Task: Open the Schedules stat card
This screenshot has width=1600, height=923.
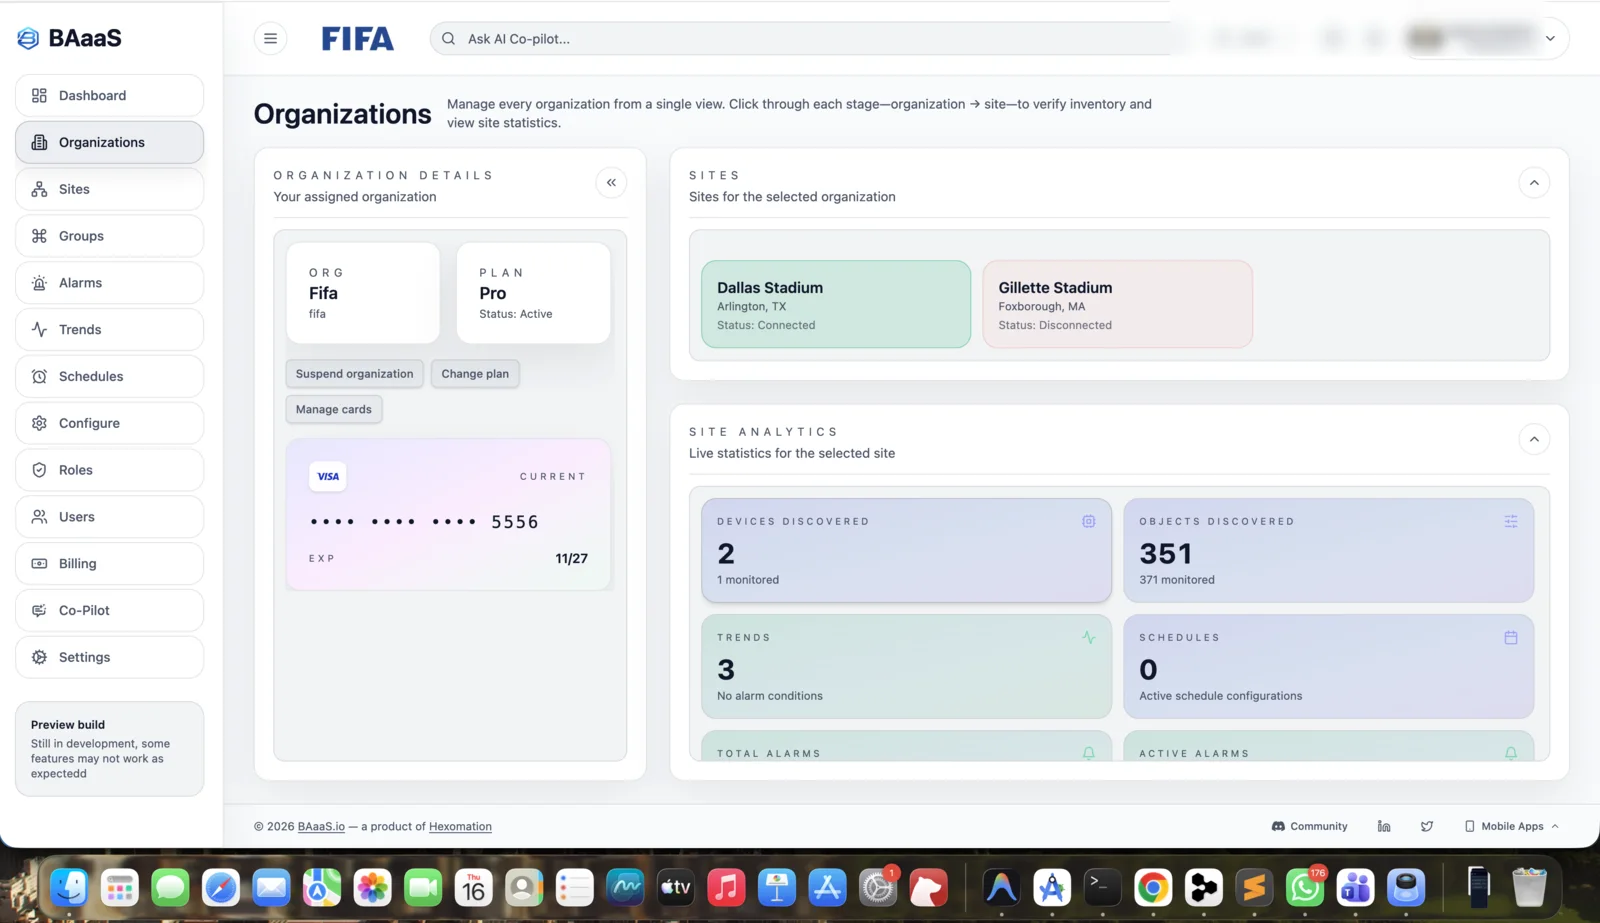Action: coord(1328,666)
